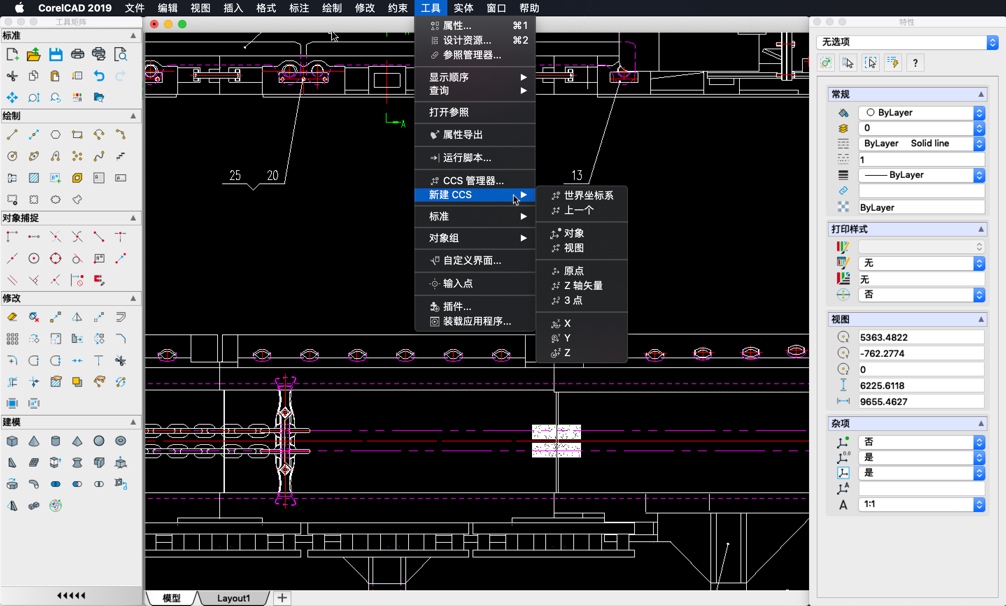Click the Undo arrow icon
Viewport: 1006px width, 606px height.
[100, 75]
